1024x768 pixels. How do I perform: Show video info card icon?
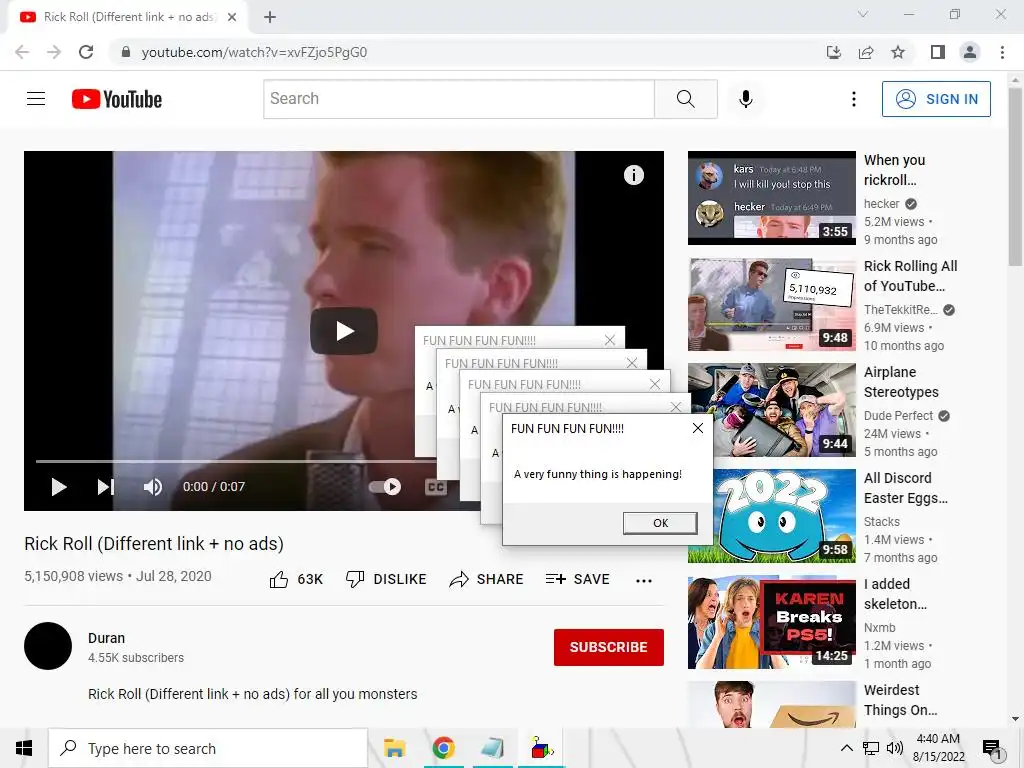[633, 175]
